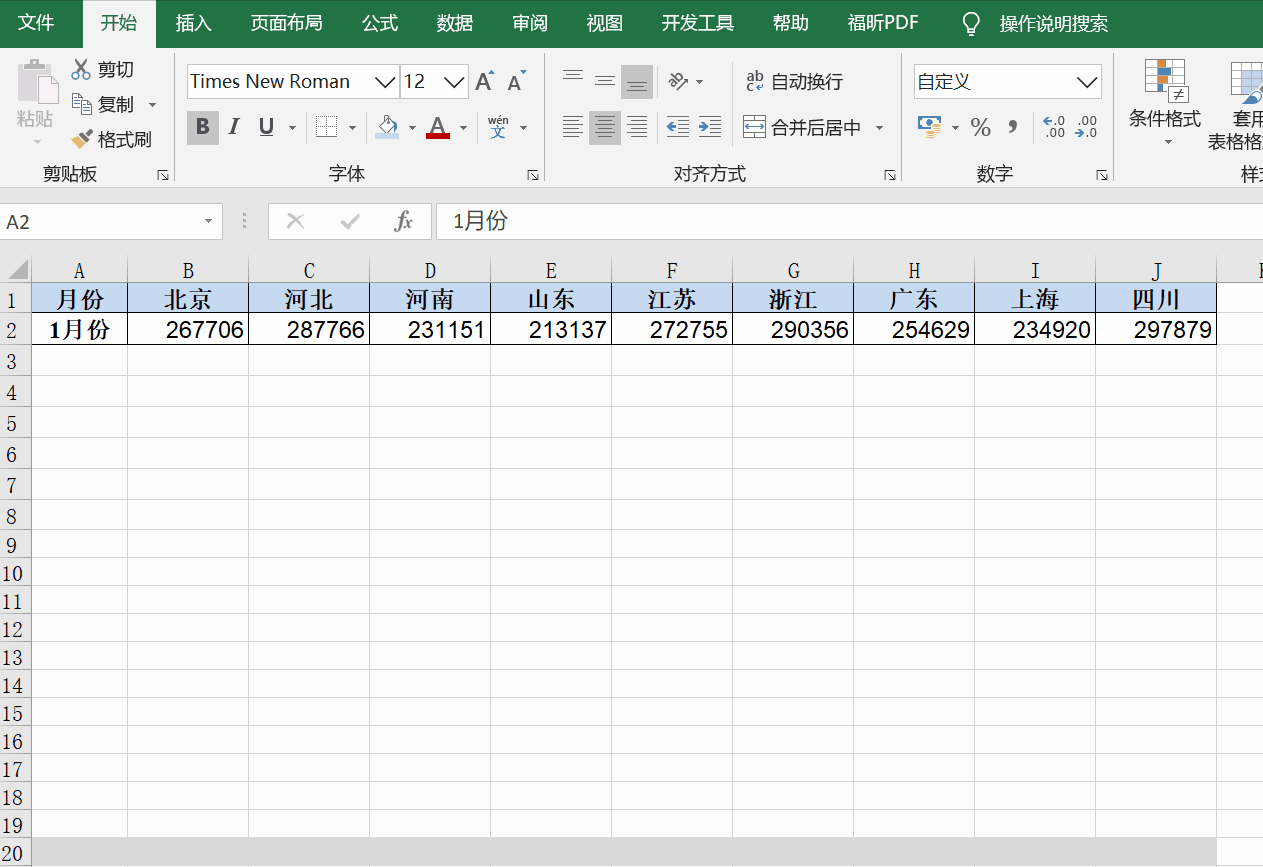This screenshot has height=867, width=1263.
Task: Apply the comma thousands separator style
Action: [x=1013, y=127]
